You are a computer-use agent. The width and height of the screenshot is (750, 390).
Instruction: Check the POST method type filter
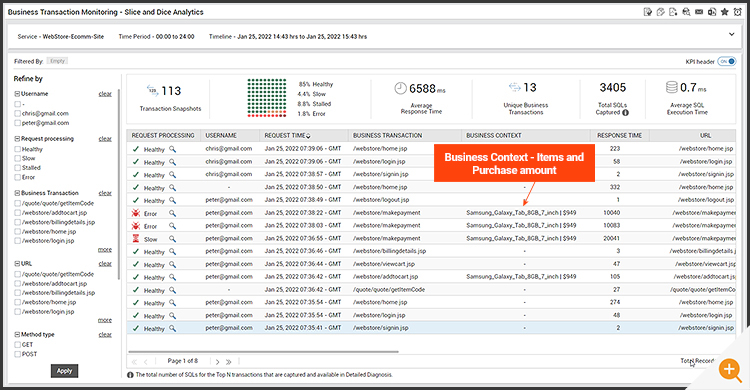[x=18, y=354]
